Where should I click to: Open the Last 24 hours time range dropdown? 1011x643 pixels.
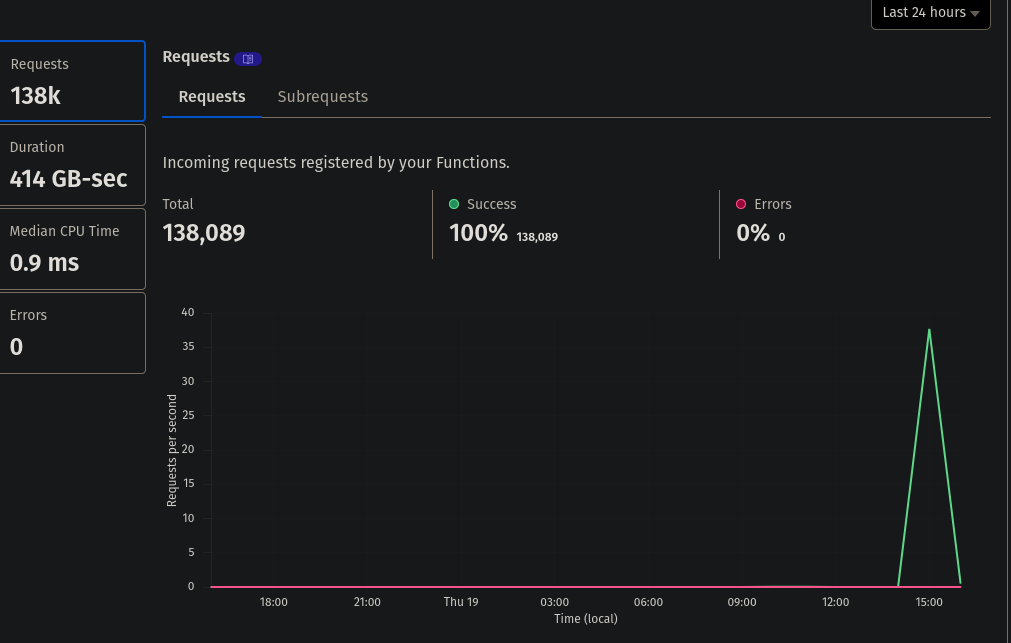click(x=930, y=13)
